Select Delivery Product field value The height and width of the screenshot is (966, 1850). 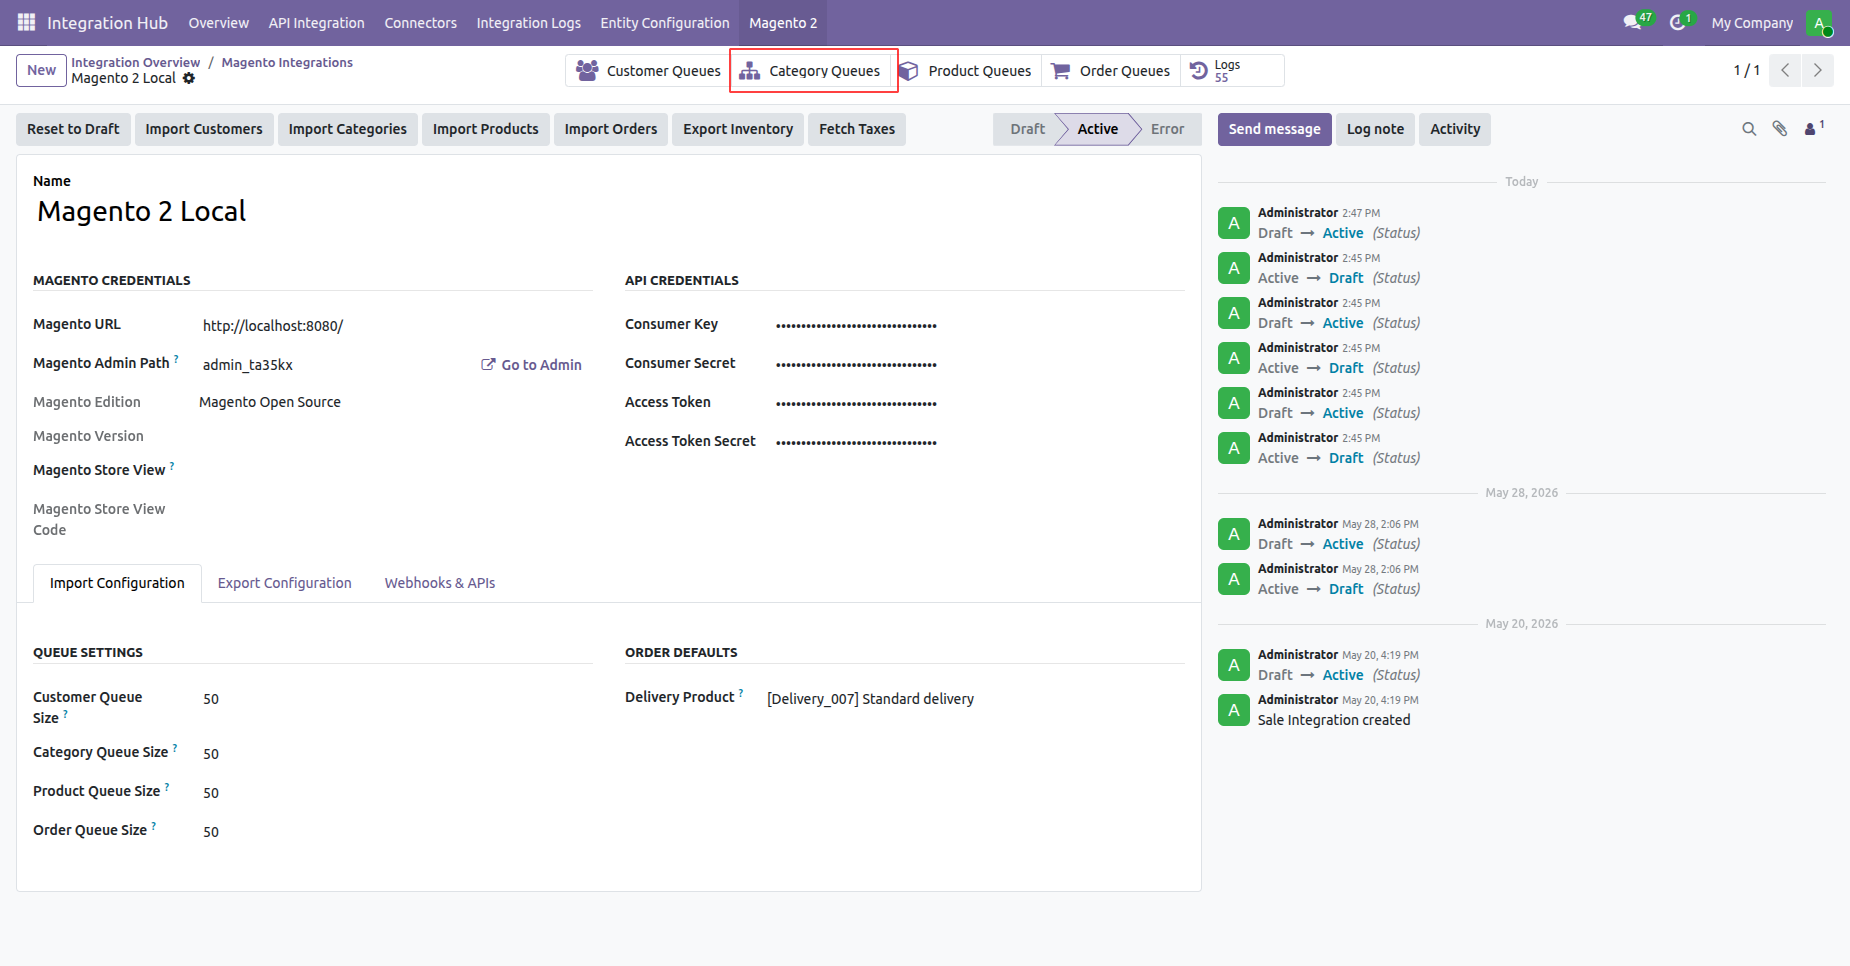tap(870, 699)
